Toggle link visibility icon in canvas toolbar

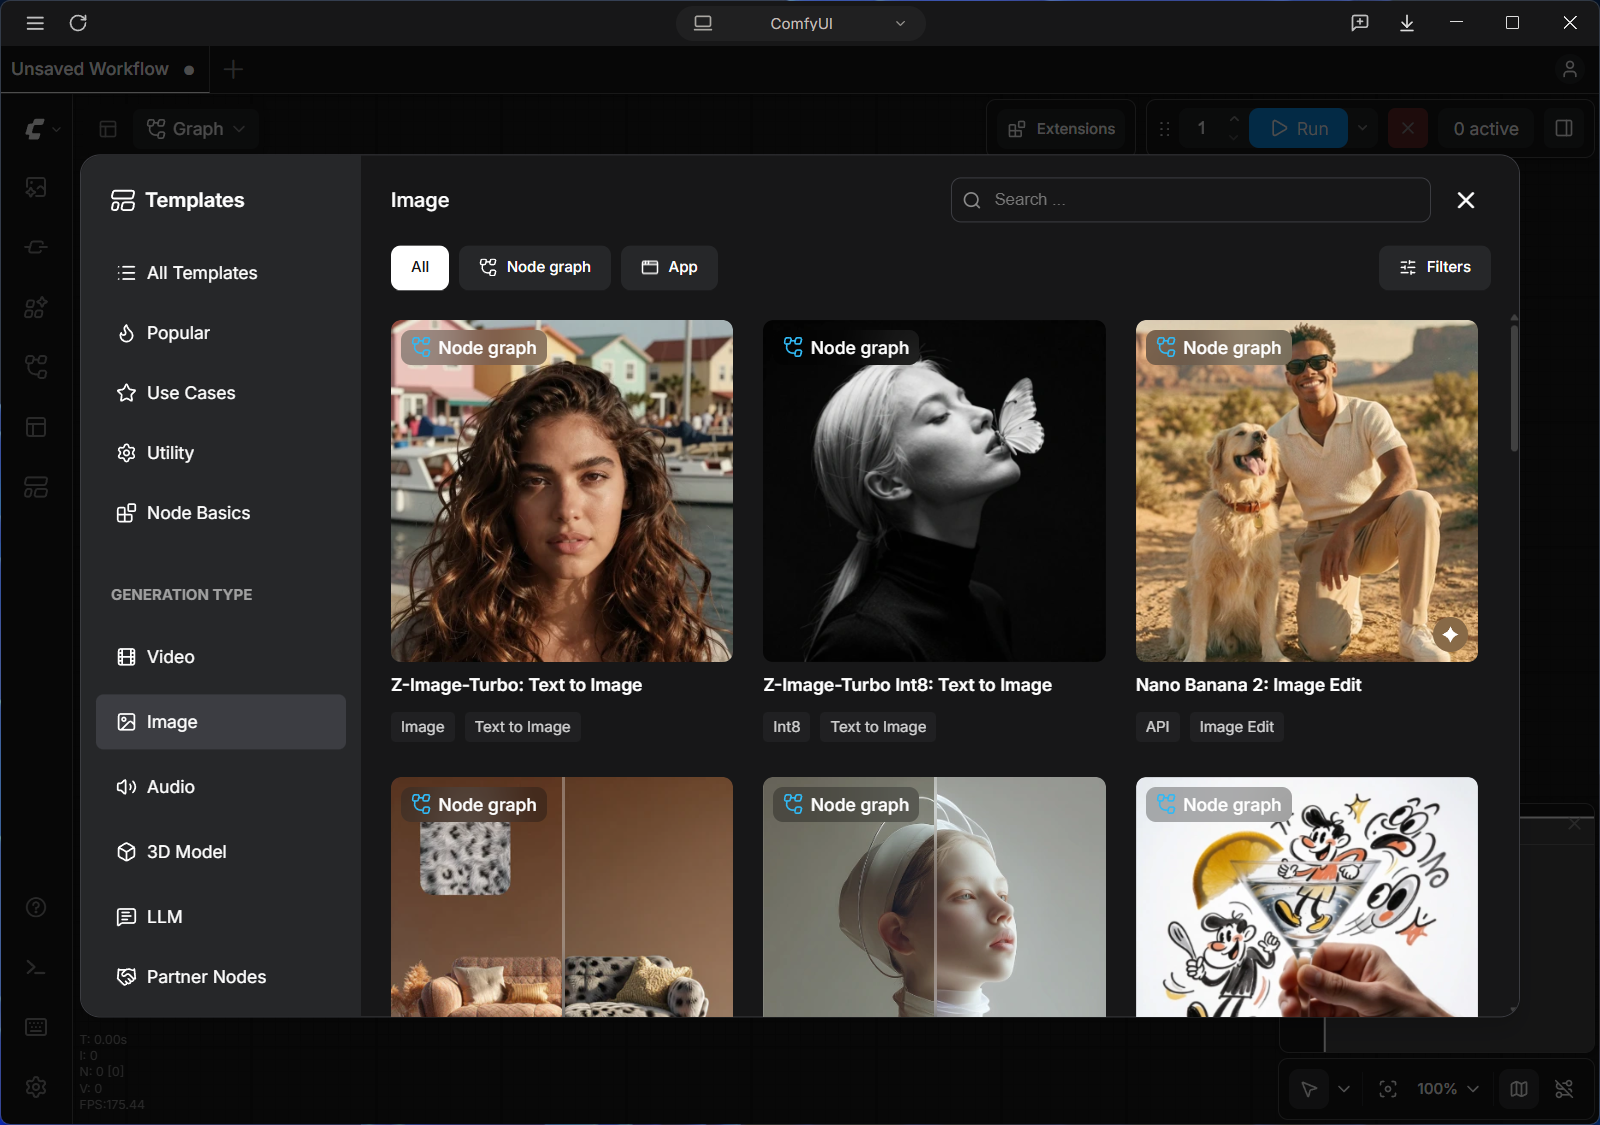(x=1564, y=1089)
